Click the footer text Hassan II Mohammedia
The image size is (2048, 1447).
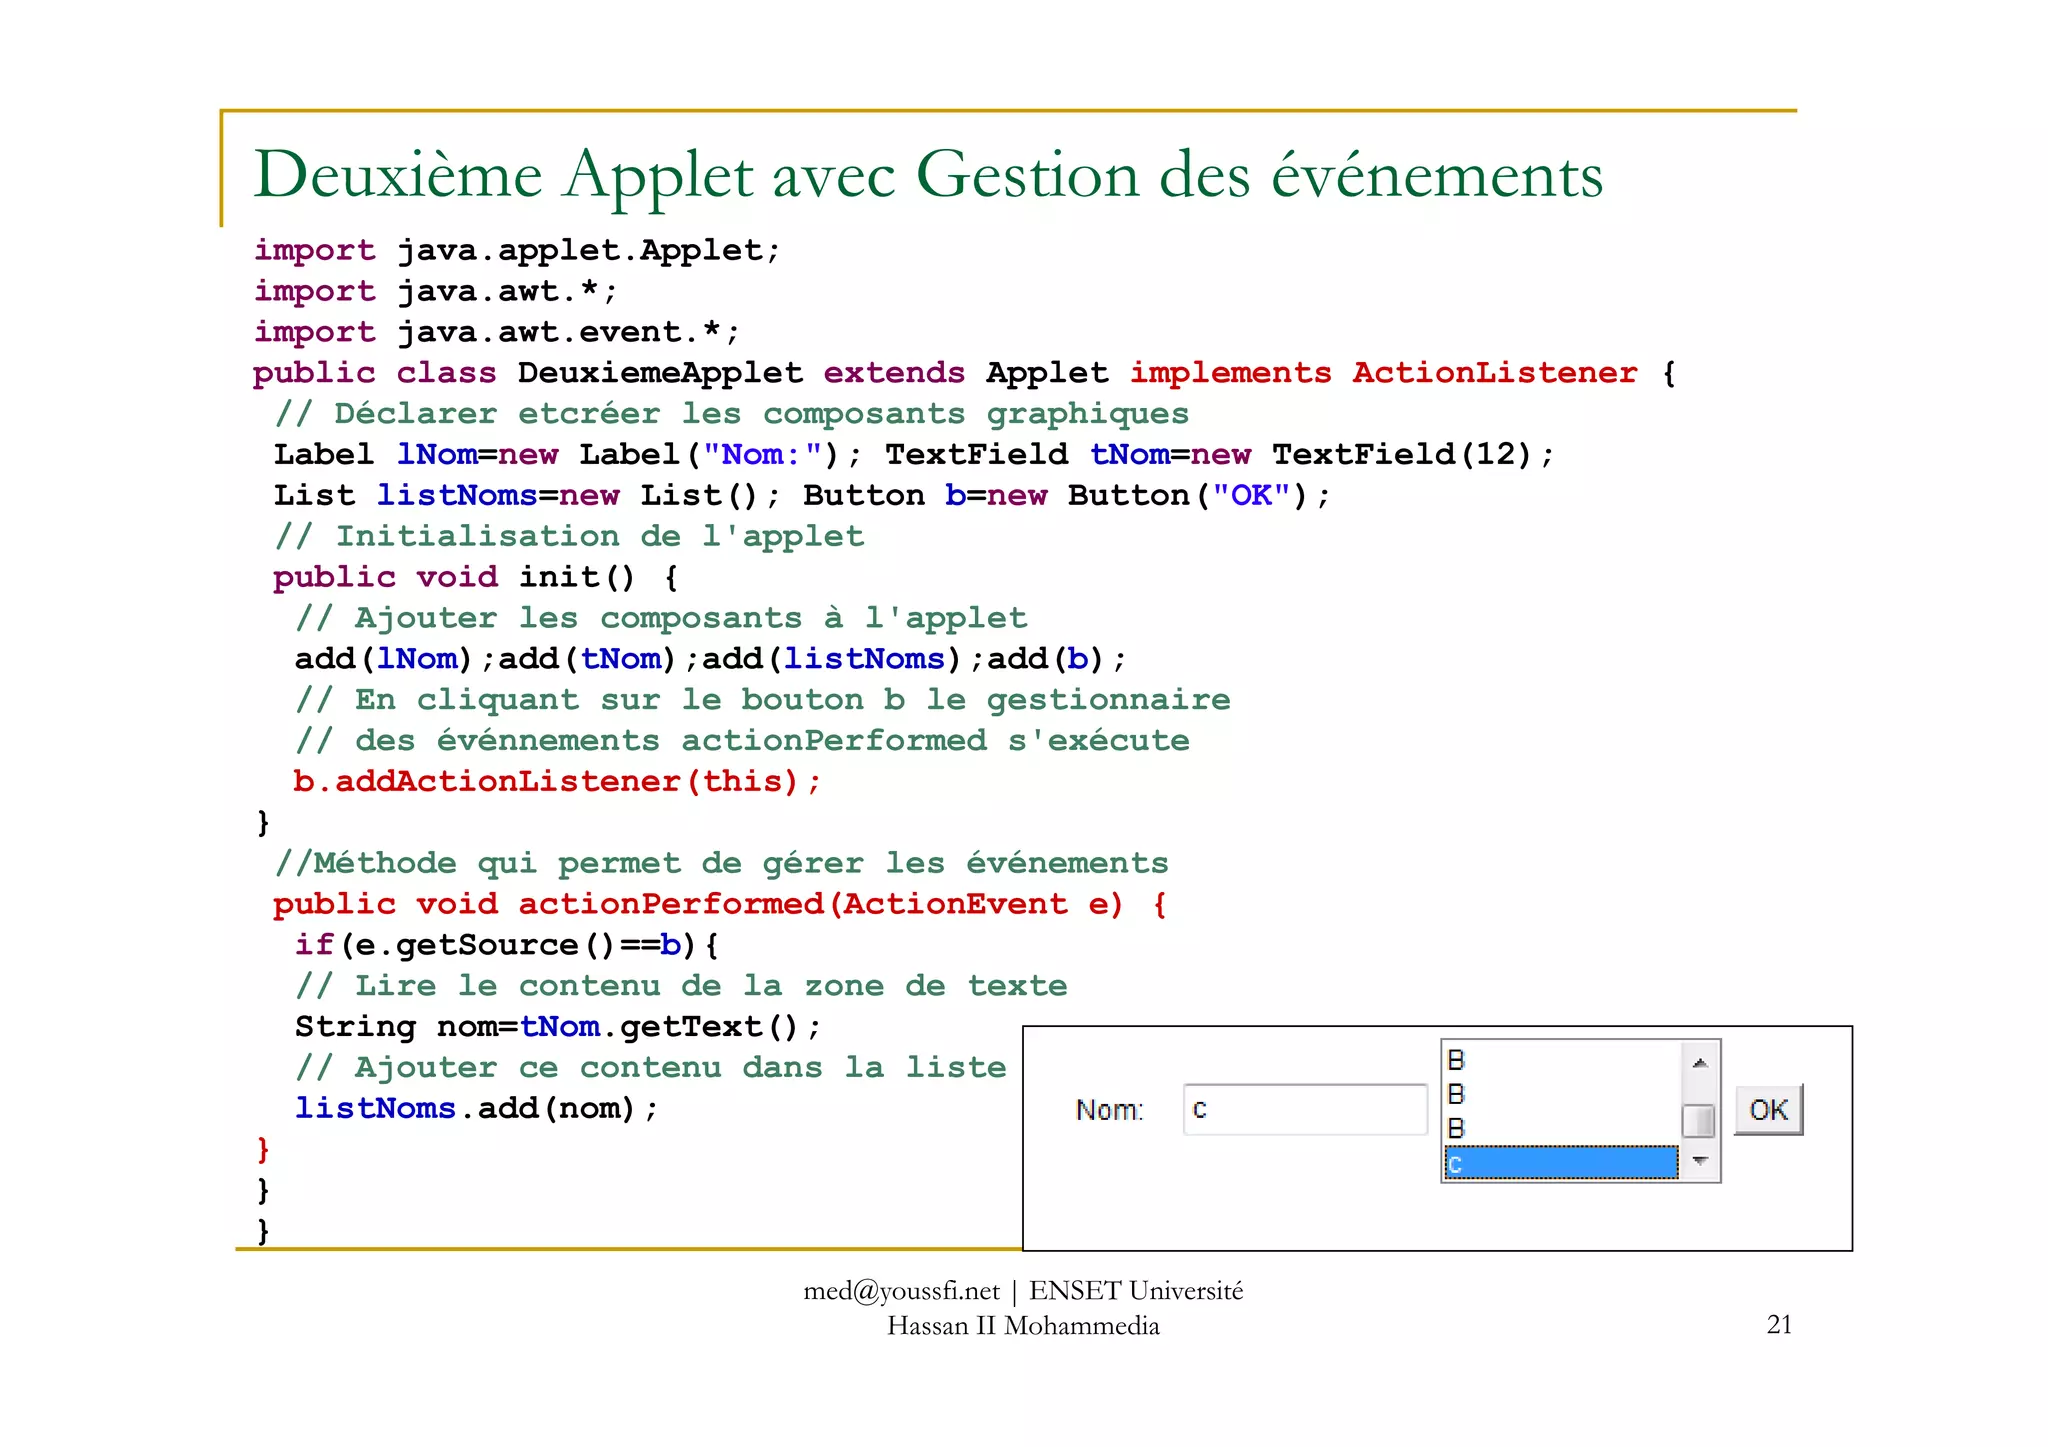coord(1023,1326)
